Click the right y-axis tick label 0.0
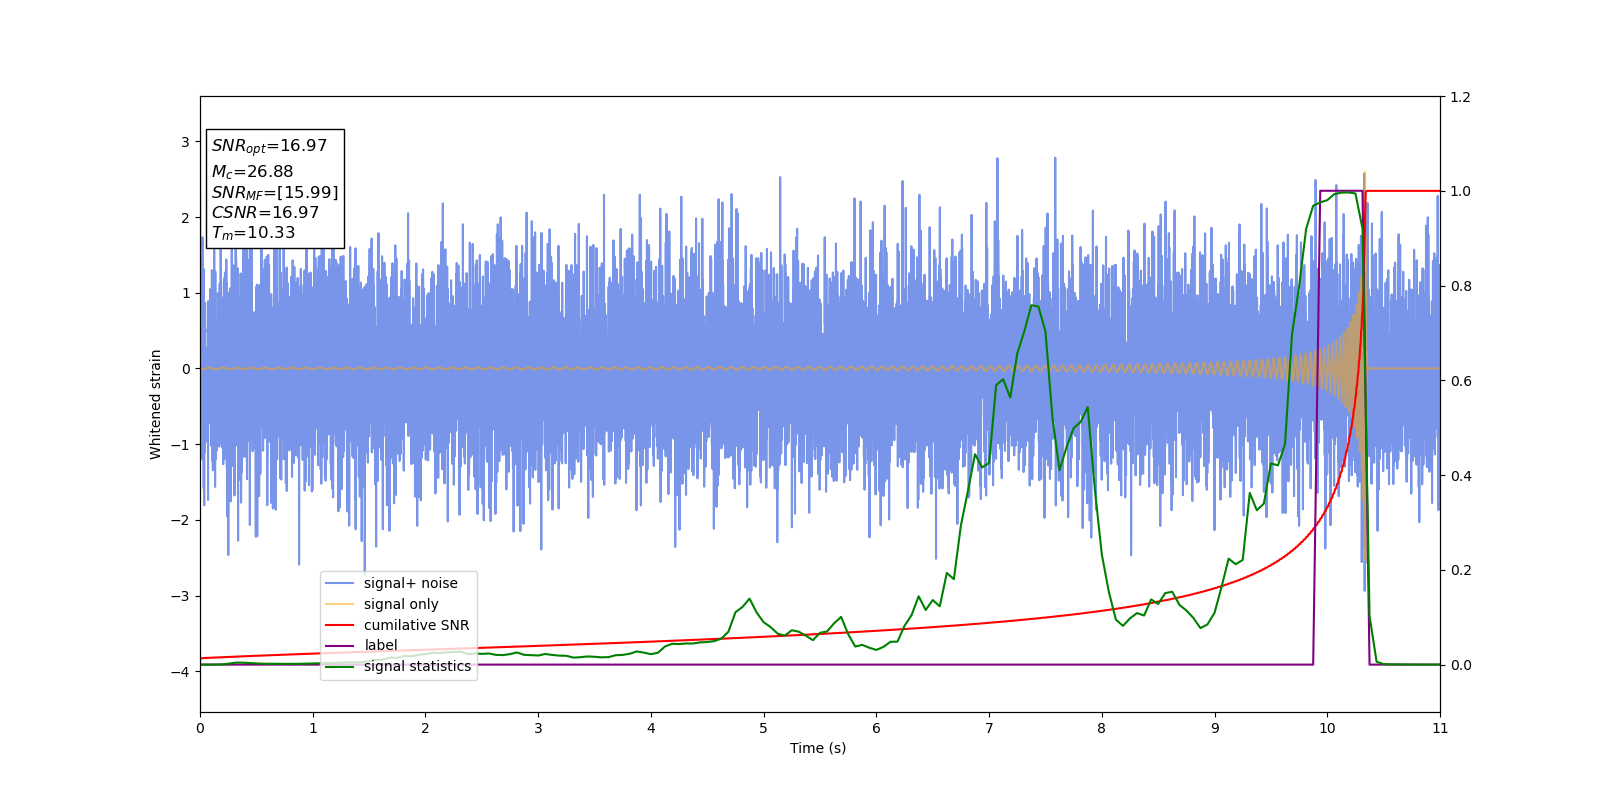The image size is (1600, 800). click(1460, 665)
